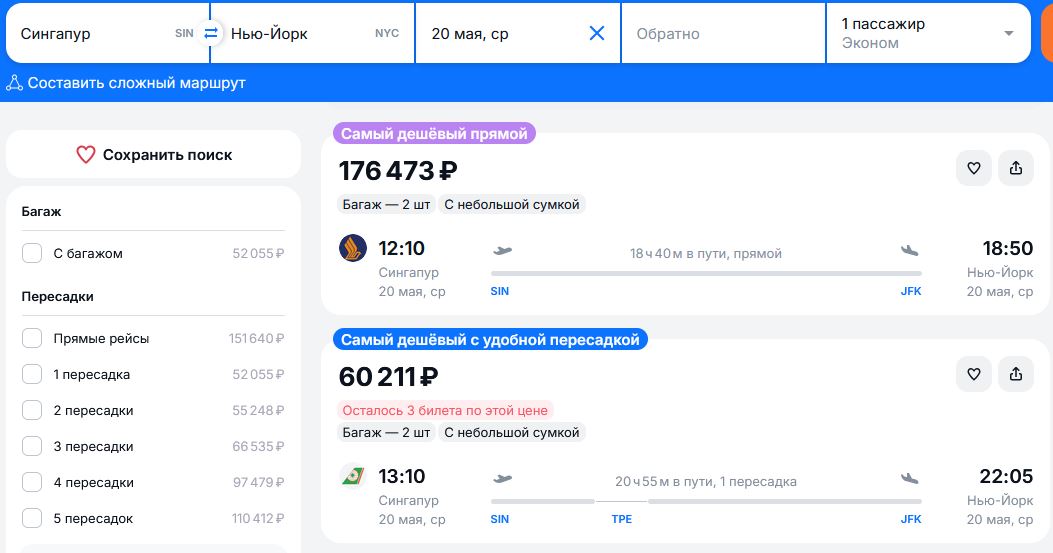The height and width of the screenshot is (553, 1053).
Task: Clear the 20 мая departure date
Action: click(597, 33)
